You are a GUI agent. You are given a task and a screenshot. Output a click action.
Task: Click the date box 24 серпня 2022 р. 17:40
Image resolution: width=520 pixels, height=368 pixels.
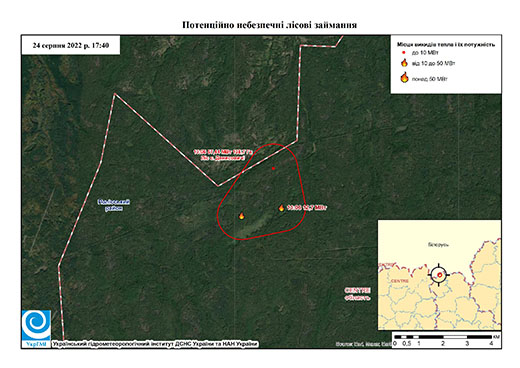71,45
